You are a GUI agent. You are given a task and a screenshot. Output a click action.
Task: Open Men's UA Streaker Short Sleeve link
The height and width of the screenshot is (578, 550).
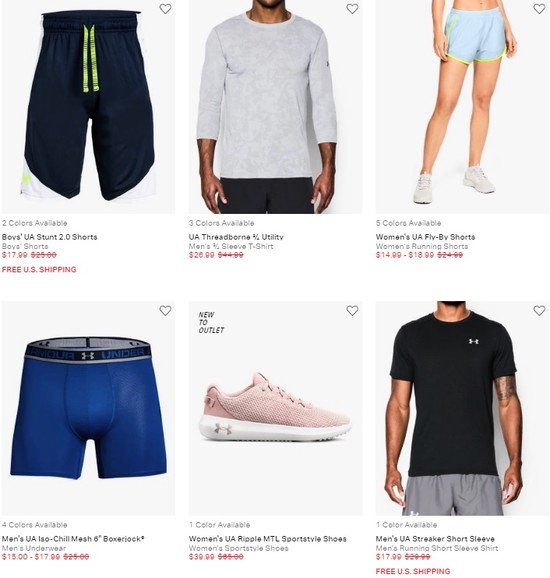(x=435, y=539)
